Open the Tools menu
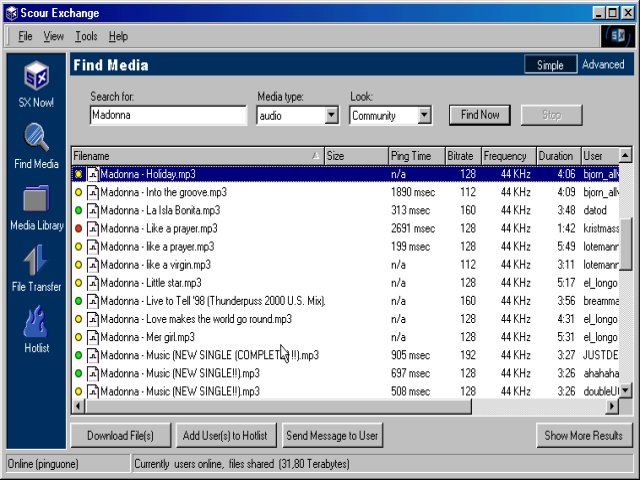Screen dimensions: 640x480 [x=86, y=36]
